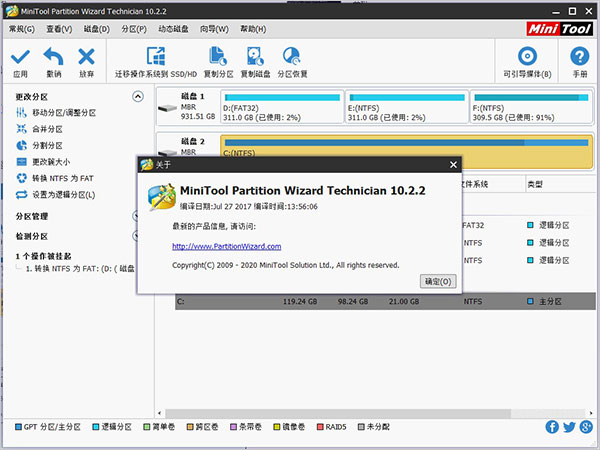The image size is (600, 450).
Task: Select Change Cluster Size (更改簇大小)
Action: (x=43, y=162)
